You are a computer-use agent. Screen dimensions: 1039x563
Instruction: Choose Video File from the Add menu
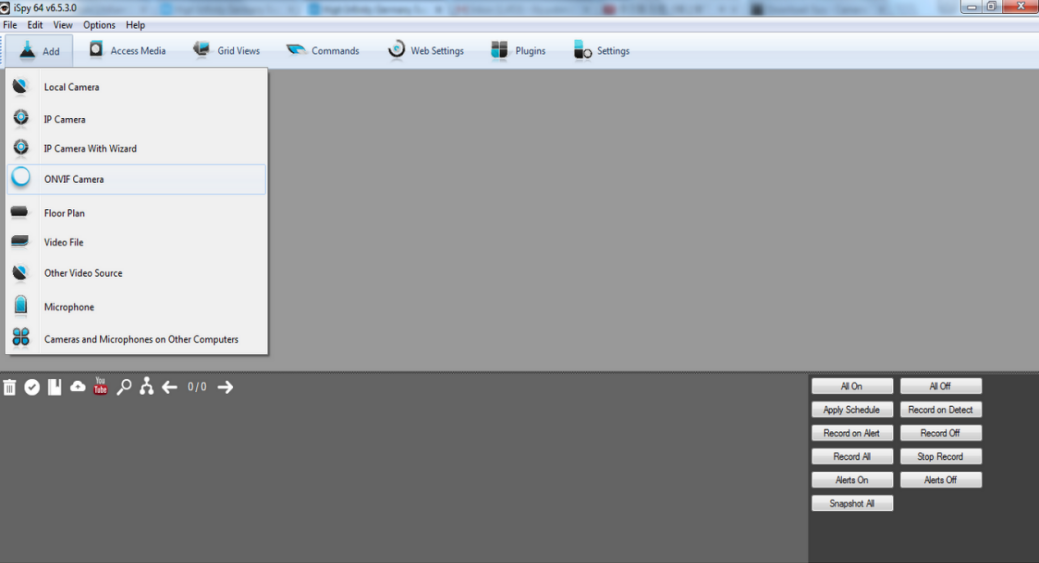coord(137,242)
